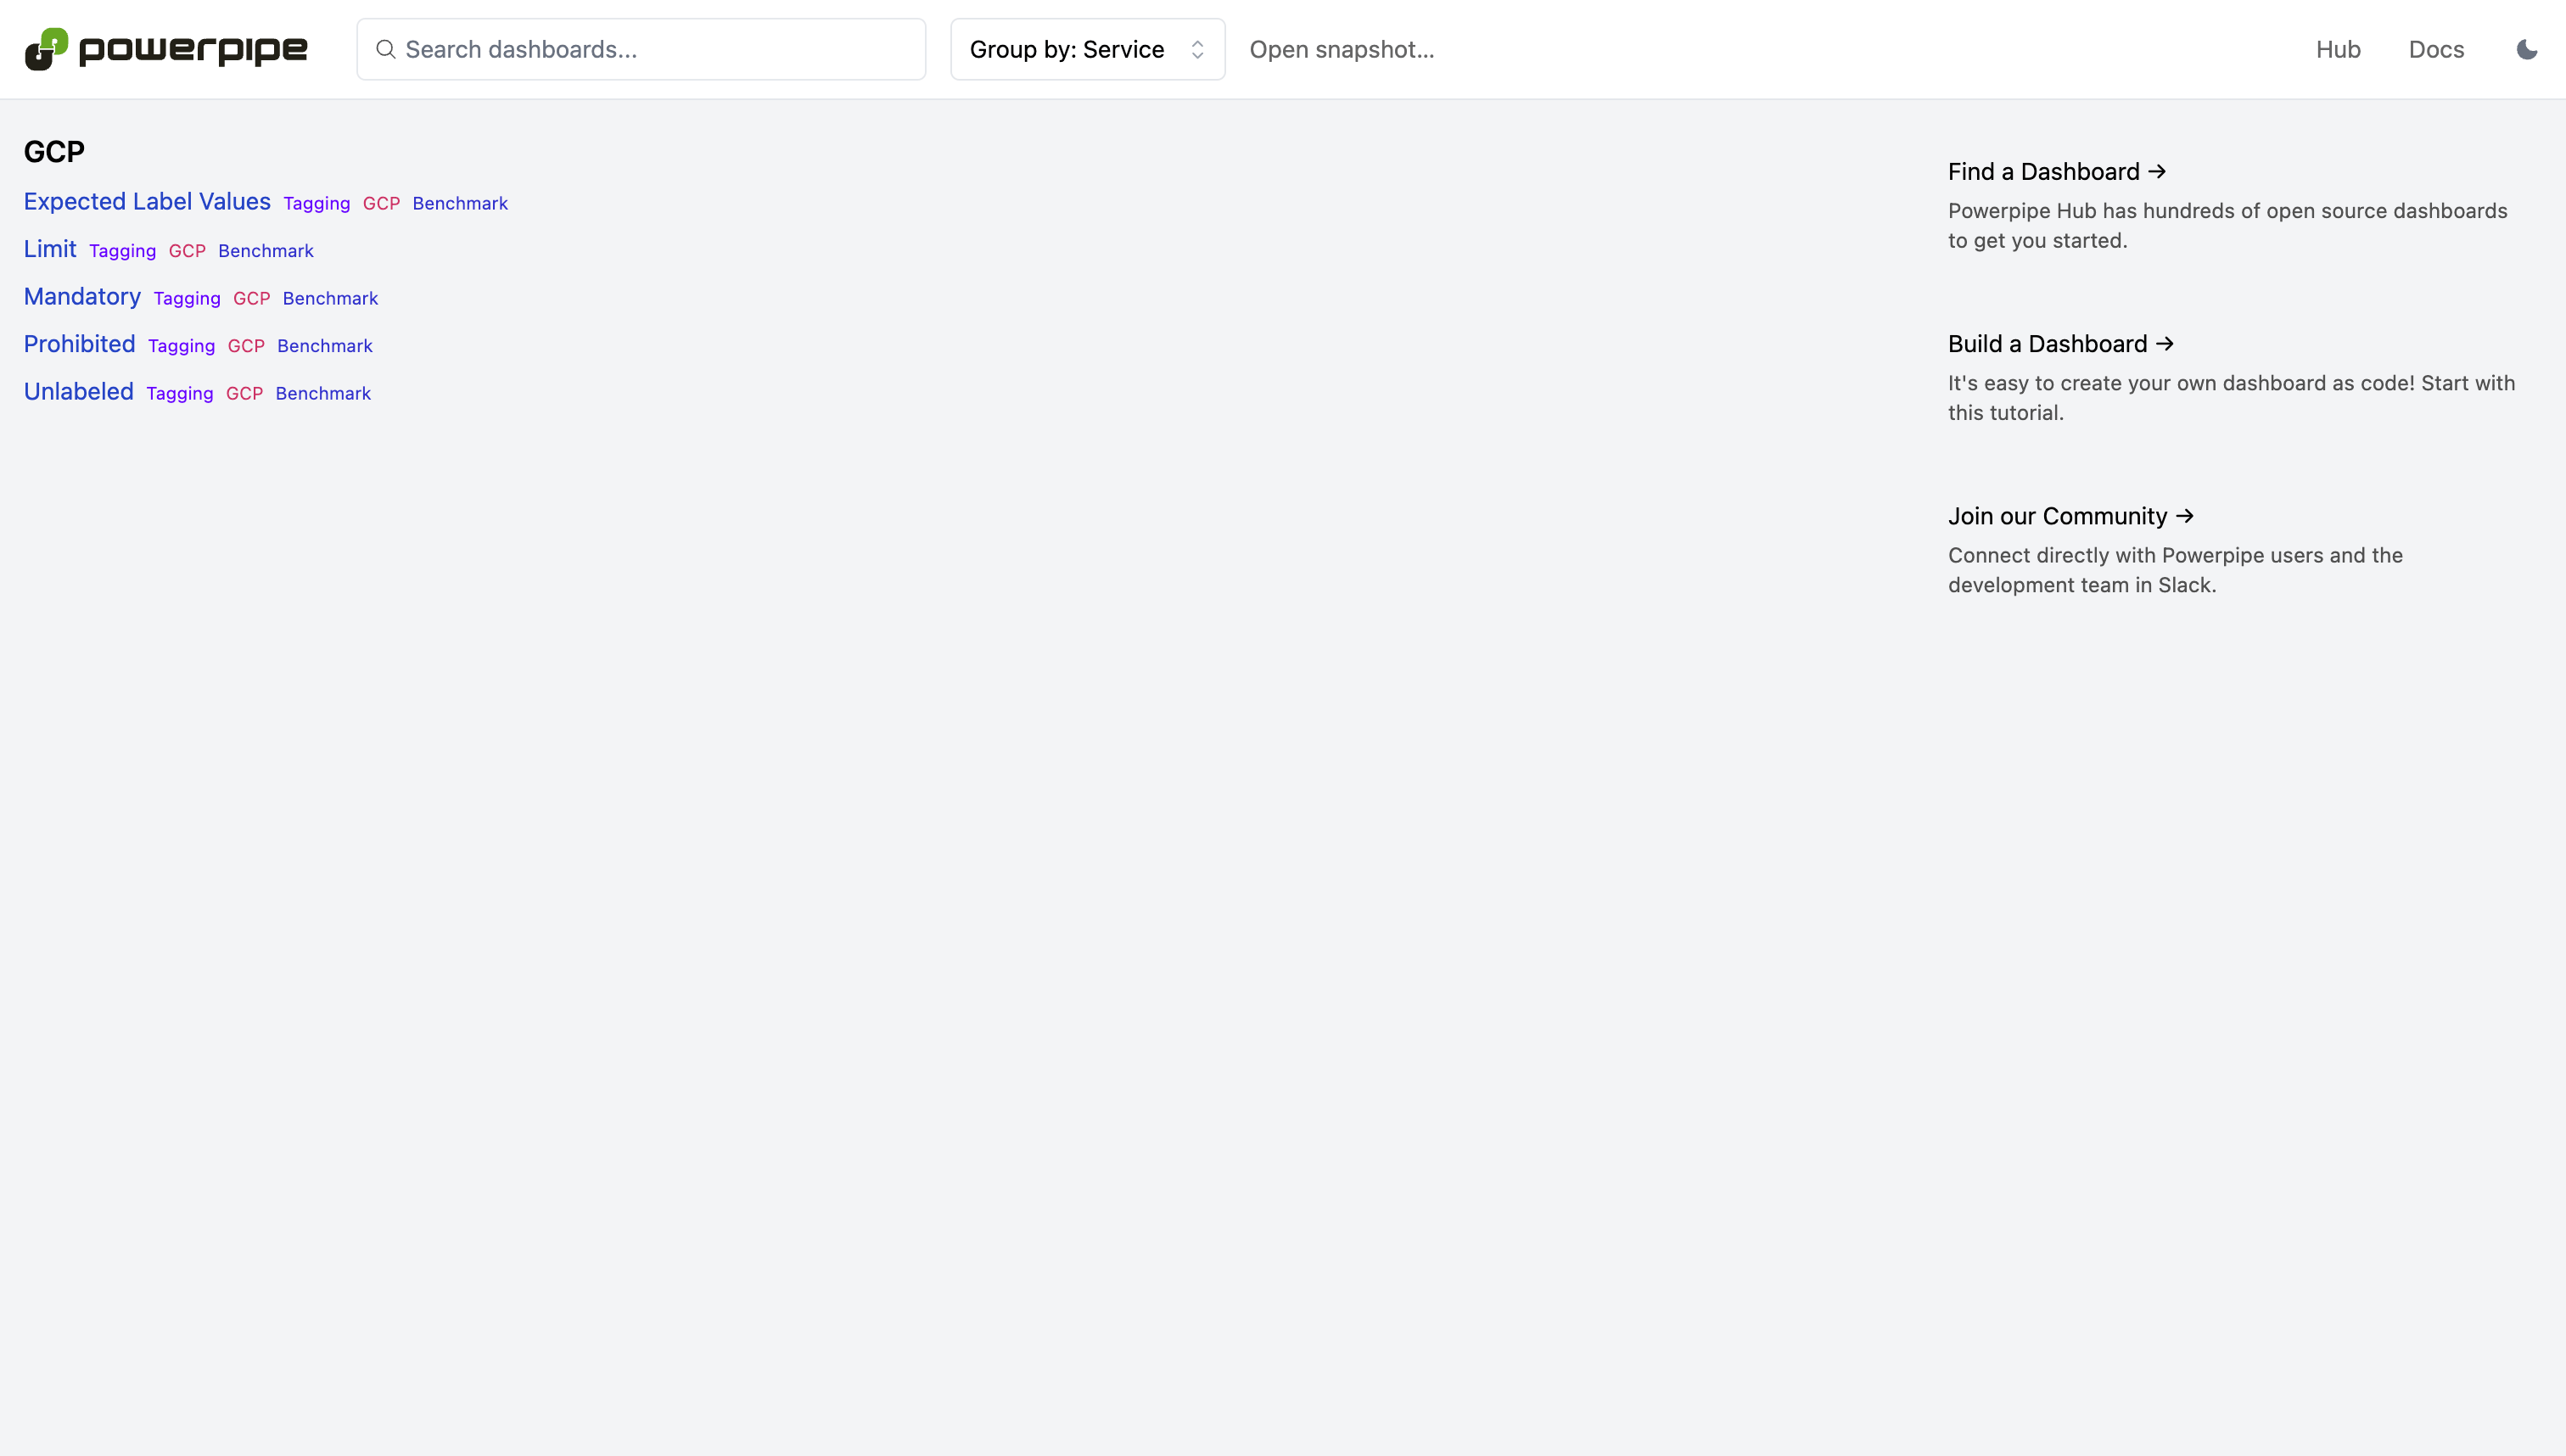Click the search dashboards input field
Viewport: 2566px width, 1456px height.
(641, 49)
